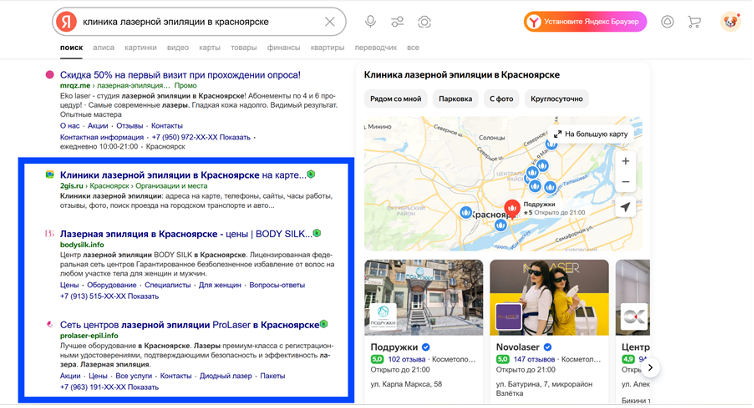Screen dimensions: 754x408
Task: Open Alice assistant icon in header
Action: click(667, 22)
